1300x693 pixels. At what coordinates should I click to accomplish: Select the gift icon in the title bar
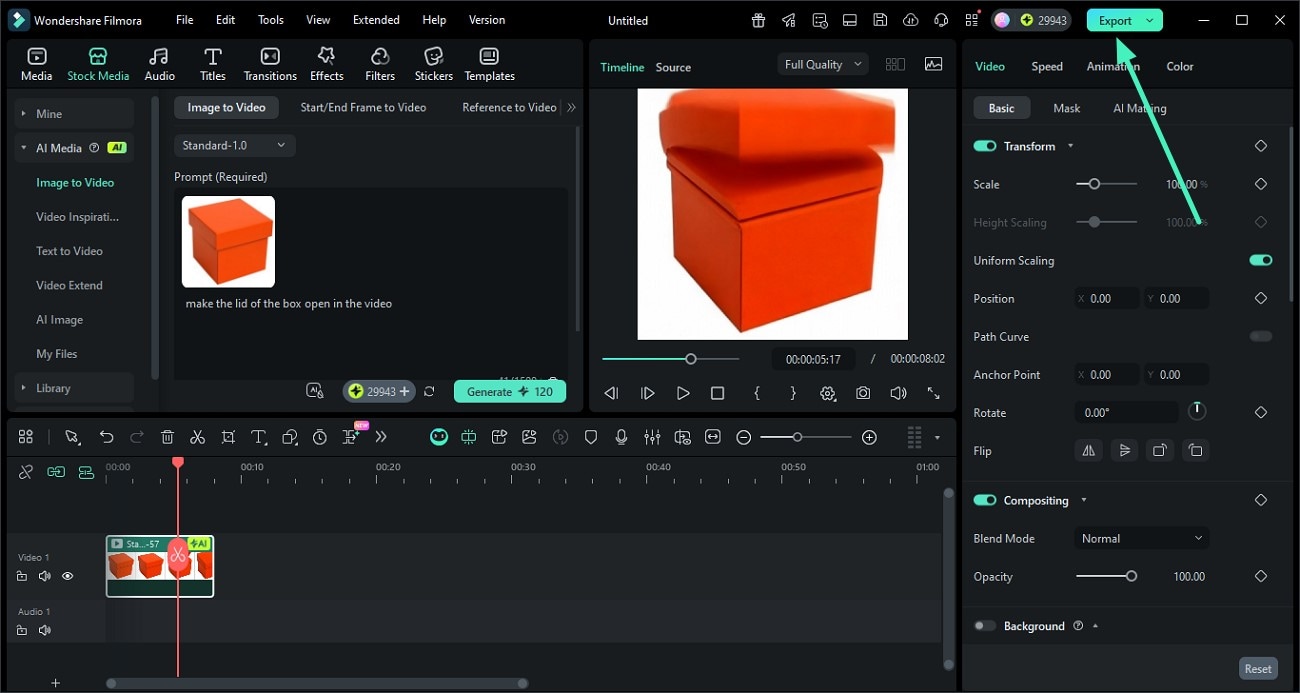click(758, 19)
